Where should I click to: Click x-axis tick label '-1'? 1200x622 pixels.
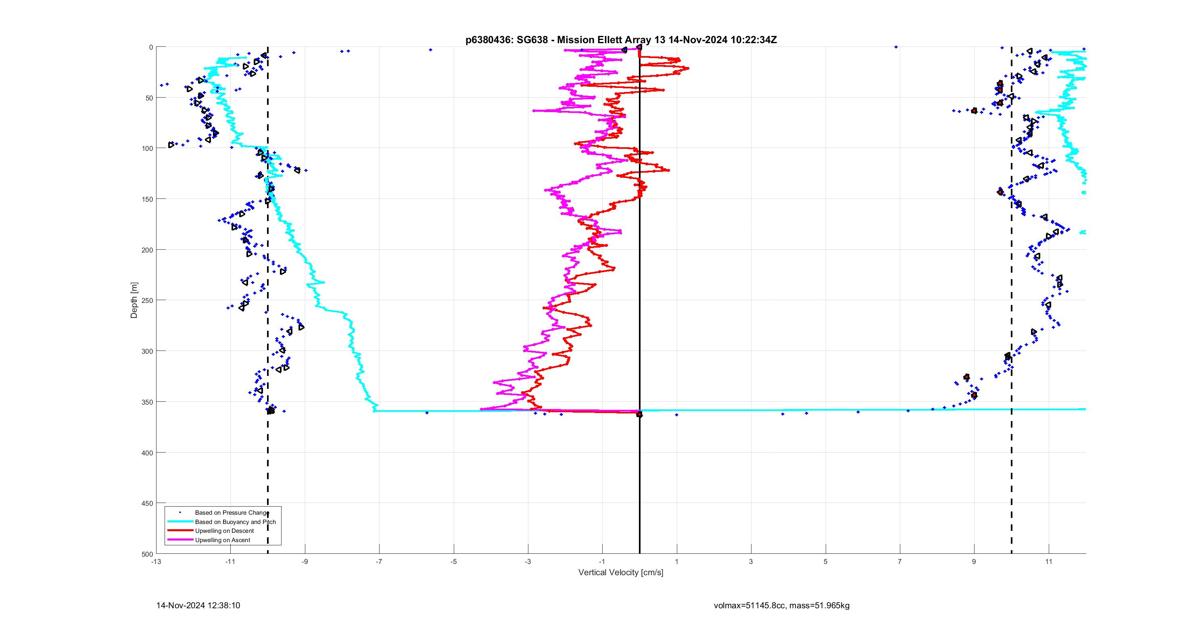point(602,562)
